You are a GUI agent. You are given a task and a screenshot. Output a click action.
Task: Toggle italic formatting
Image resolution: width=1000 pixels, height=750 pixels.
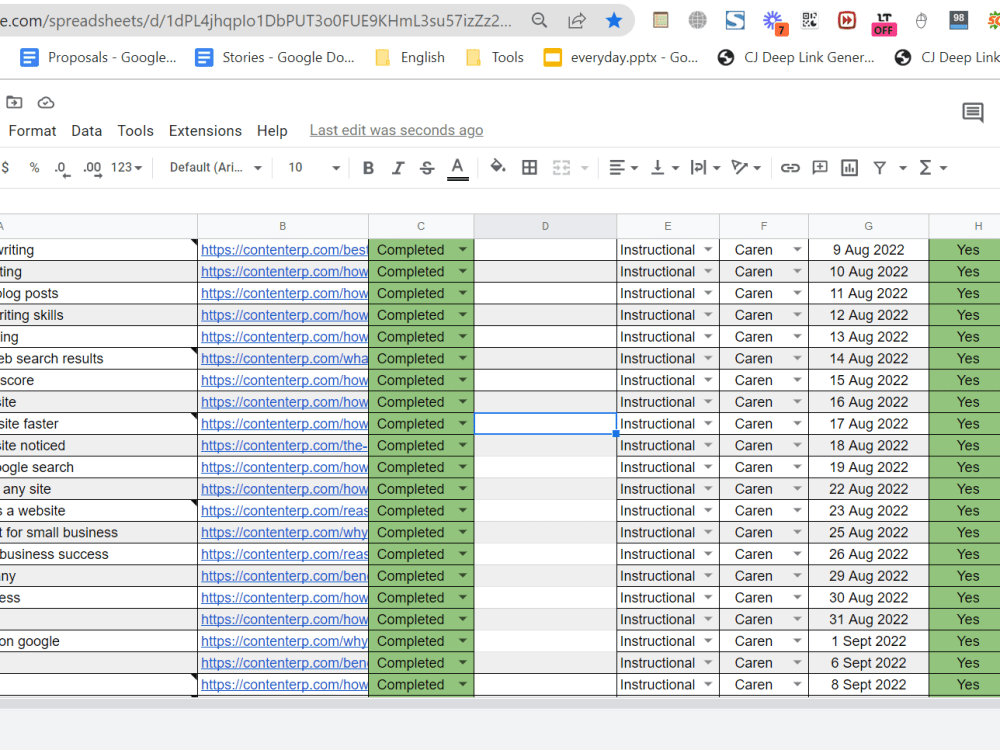398,168
